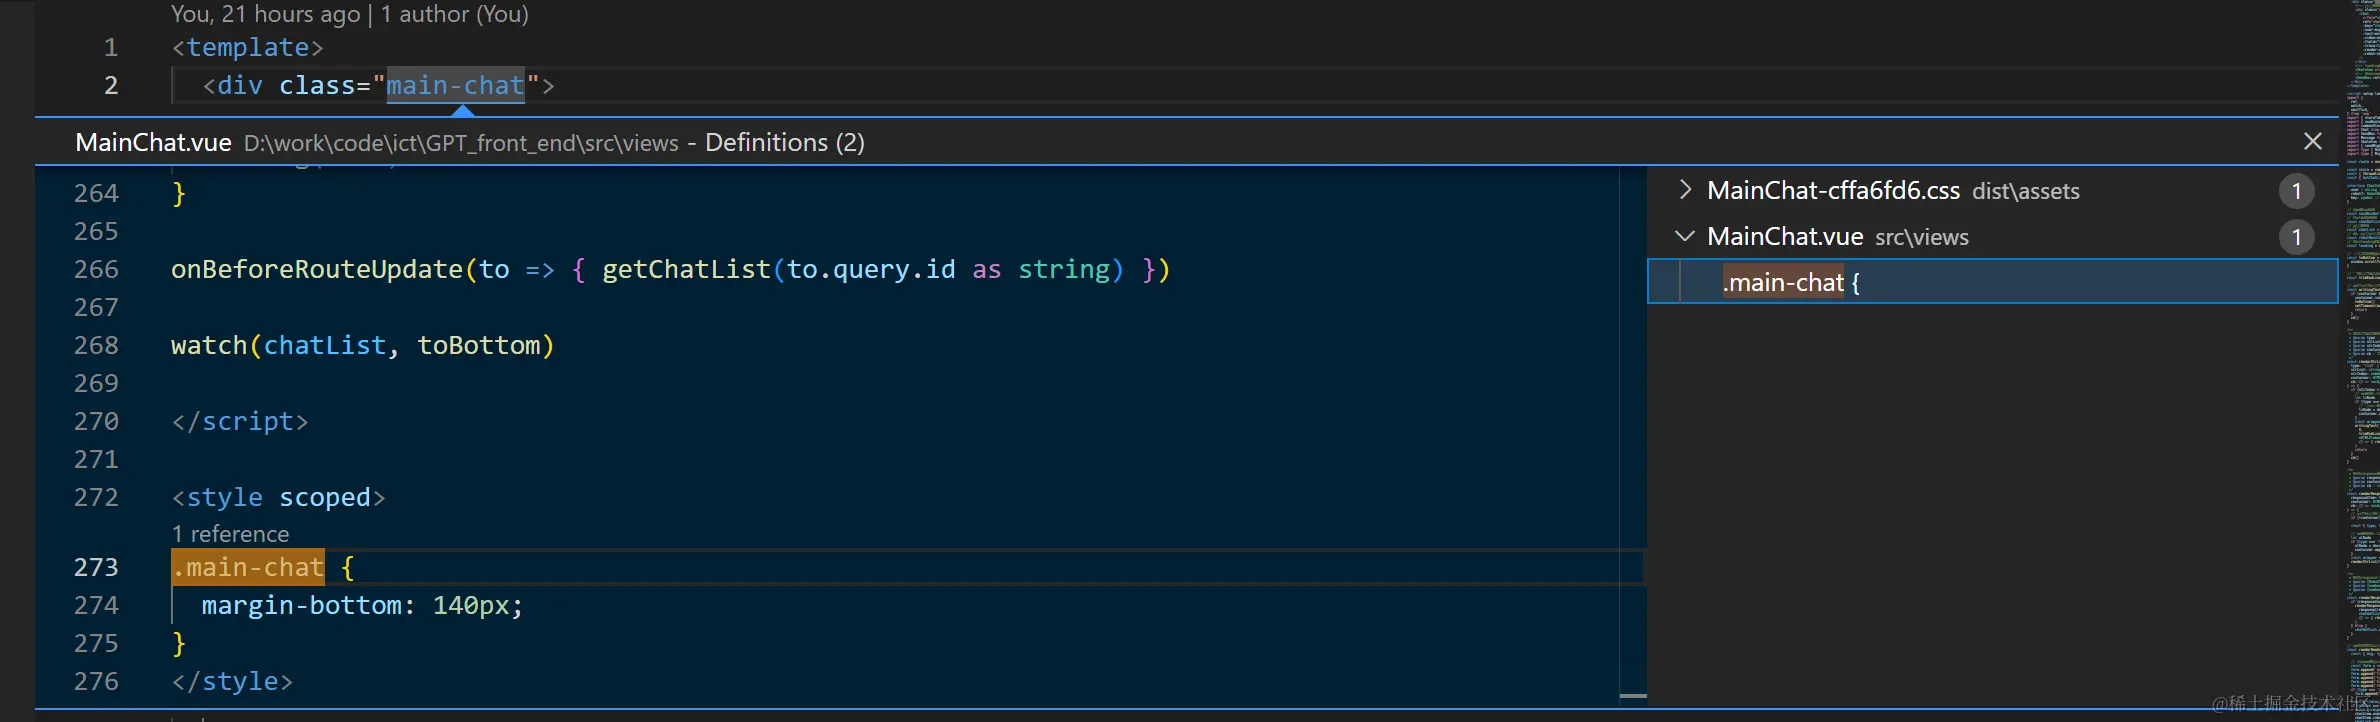Screen dimensions: 2380x722
Task: Place cursor on onBeforeRouteUpdate call
Action: [316, 270]
